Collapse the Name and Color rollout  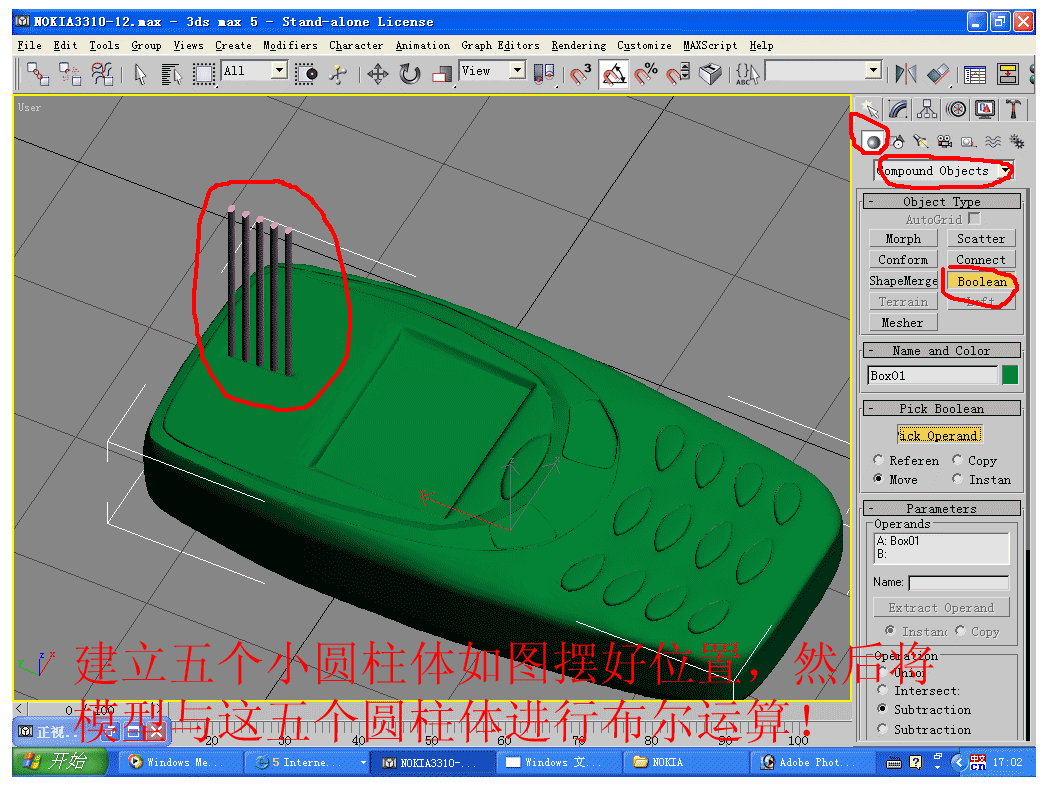click(941, 351)
